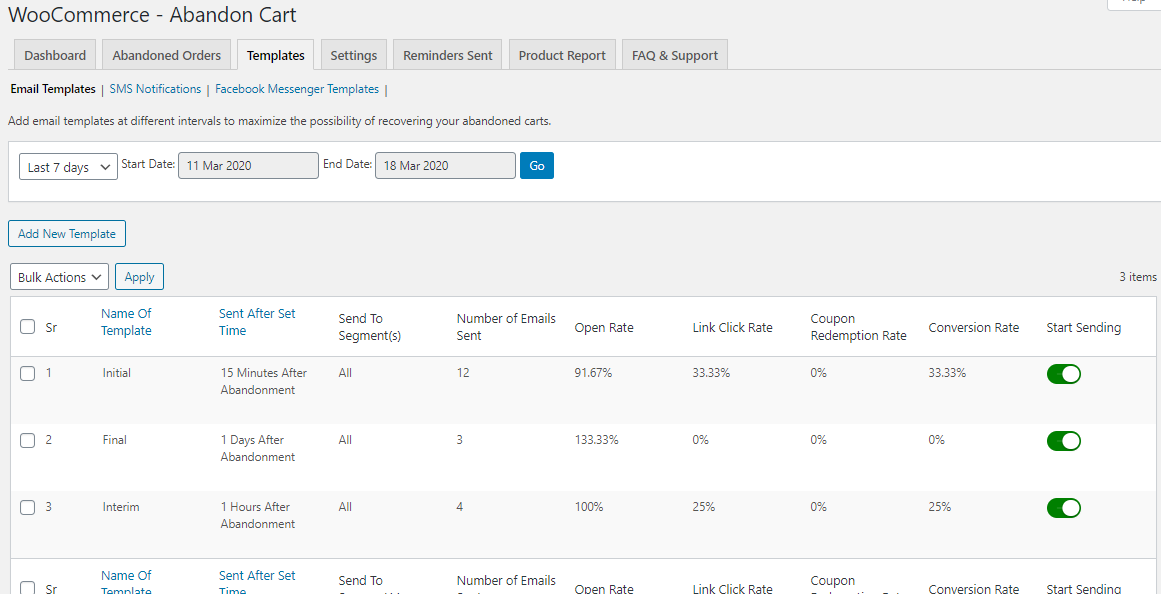Go to Reminders Sent tab

coord(447,55)
